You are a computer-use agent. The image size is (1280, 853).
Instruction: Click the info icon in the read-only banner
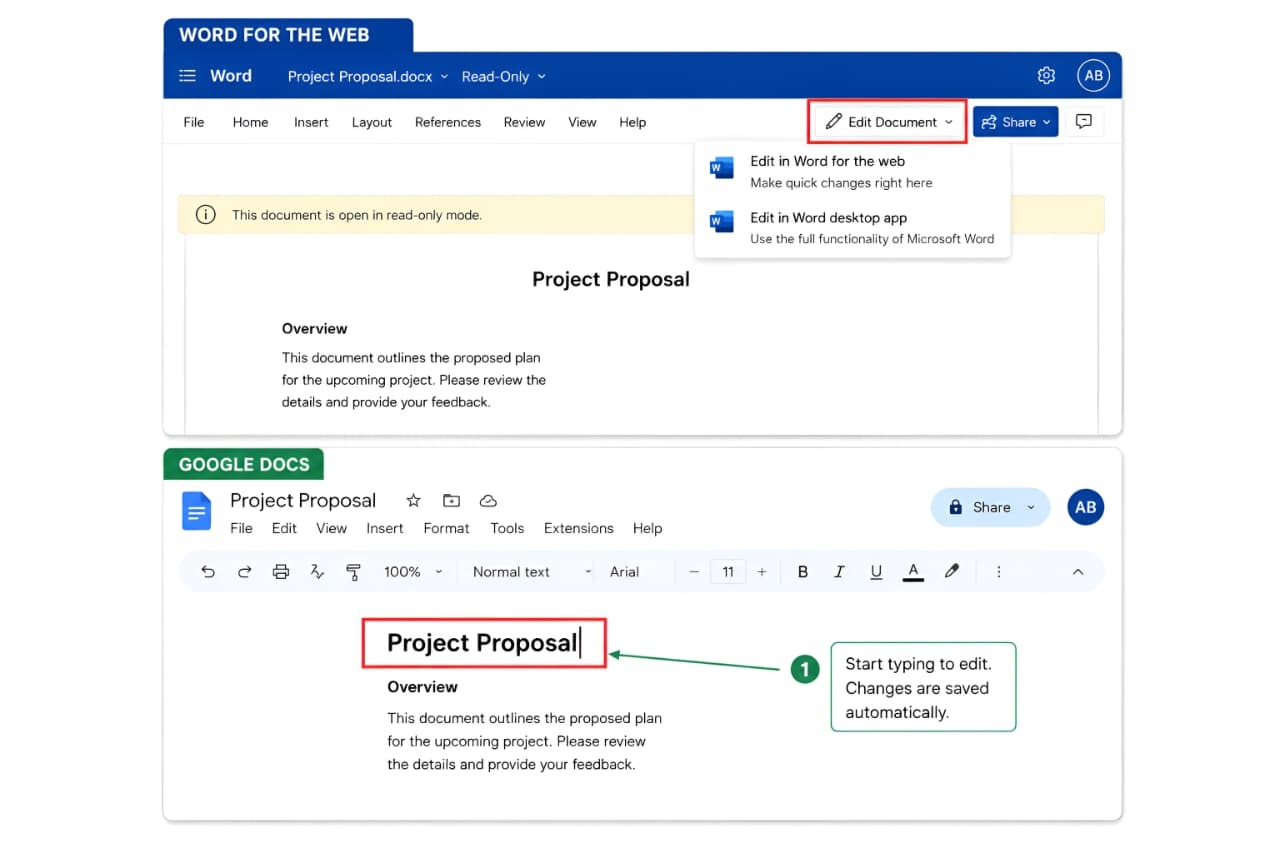click(206, 215)
